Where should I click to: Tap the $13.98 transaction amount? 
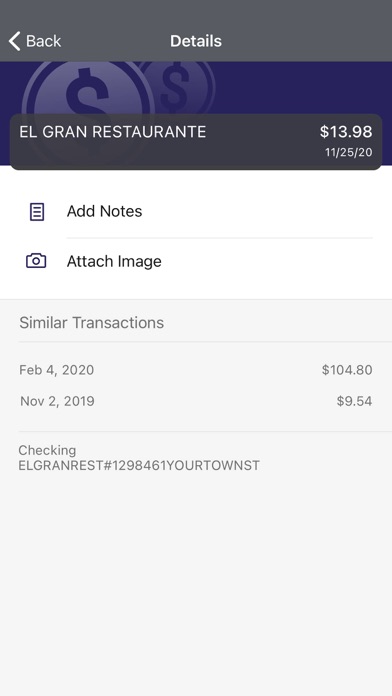click(346, 132)
